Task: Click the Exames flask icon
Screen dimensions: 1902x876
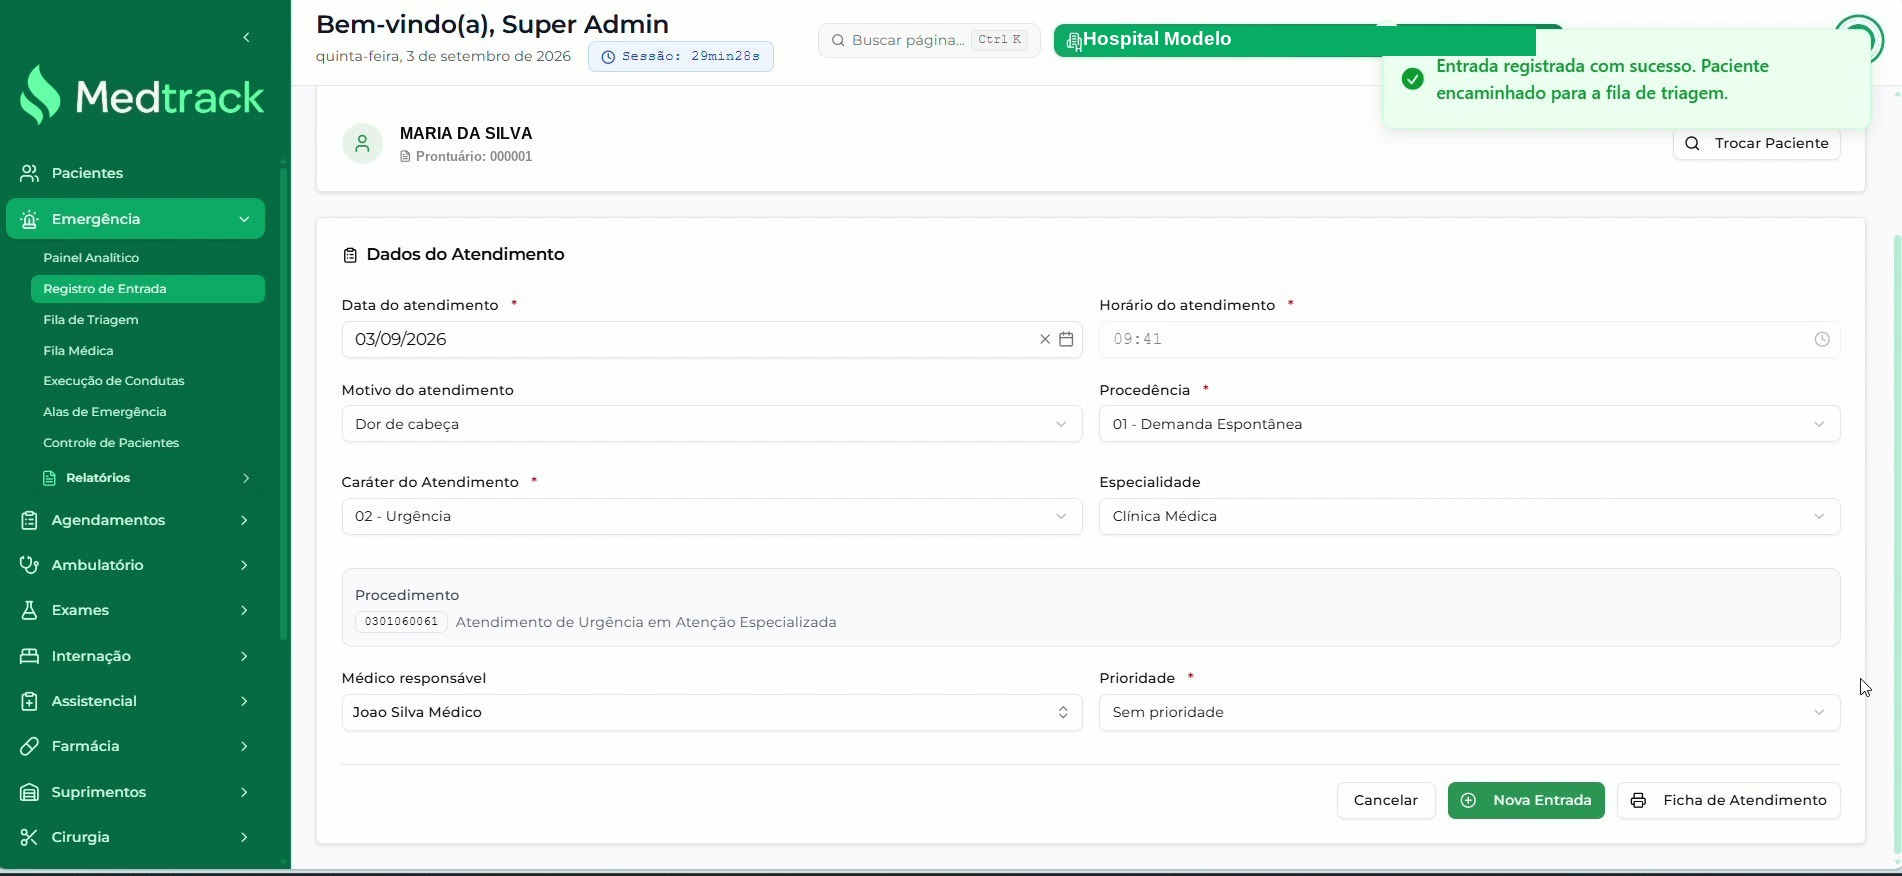Action: click(x=30, y=610)
